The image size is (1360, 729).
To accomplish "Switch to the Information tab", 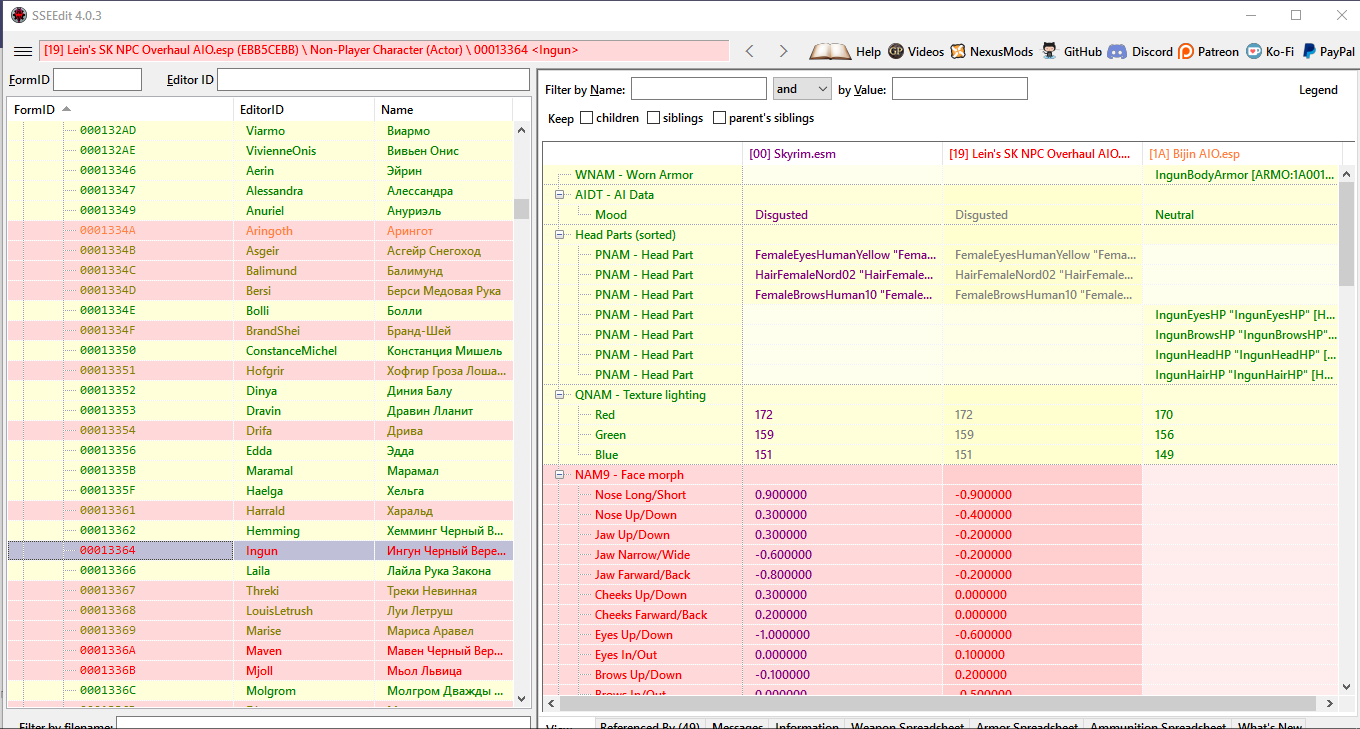I will (806, 725).
